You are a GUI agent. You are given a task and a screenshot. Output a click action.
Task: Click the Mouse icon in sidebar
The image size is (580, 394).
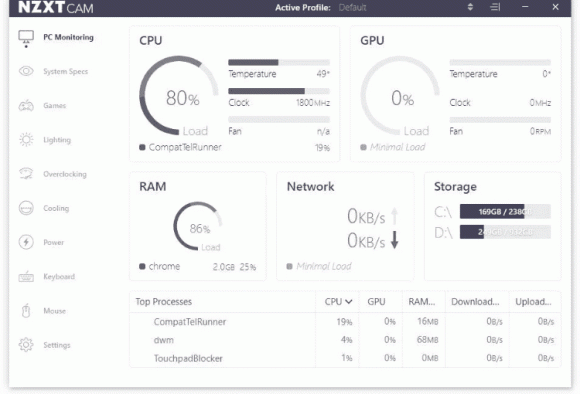[x=26, y=311]
